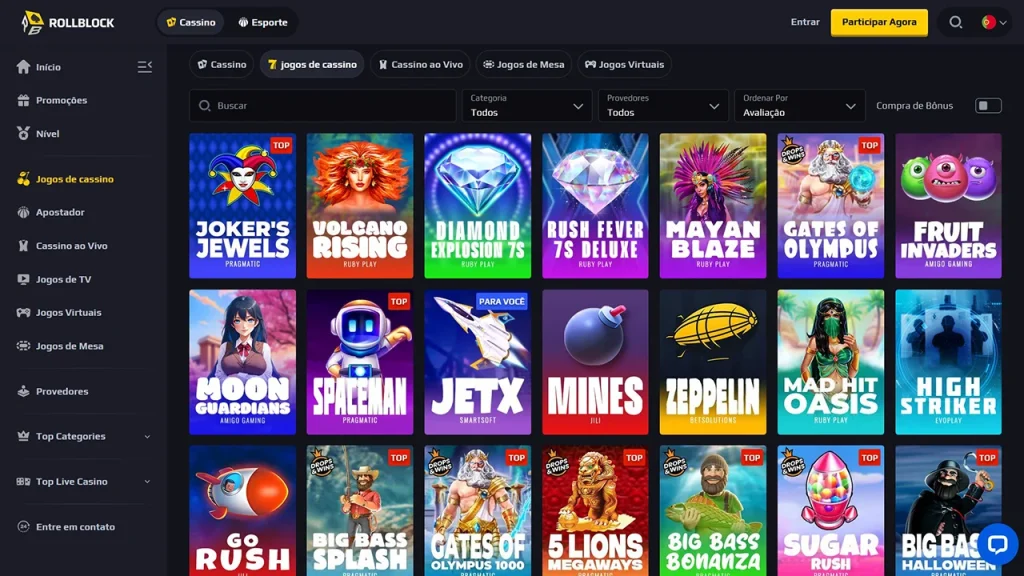The width and height of the screenshot is (1024, 576).
Task: Open the search magnifier in header
Action: [955, 22]
